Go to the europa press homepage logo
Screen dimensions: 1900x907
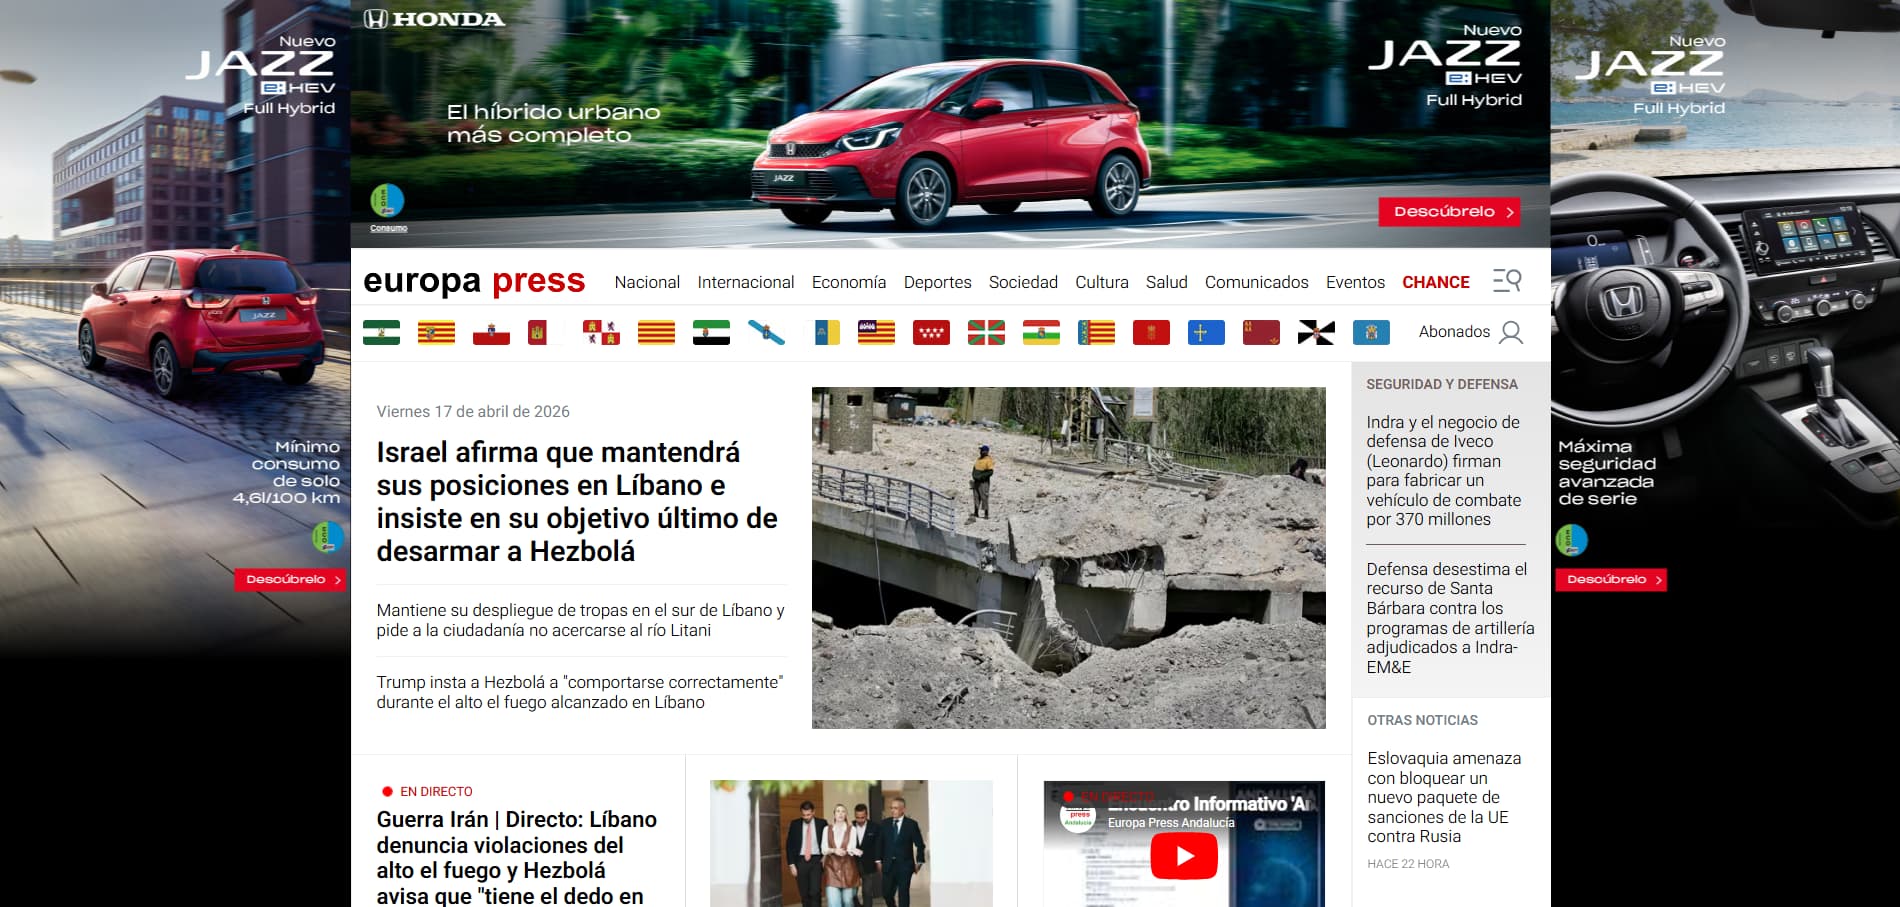coord(474,281)
